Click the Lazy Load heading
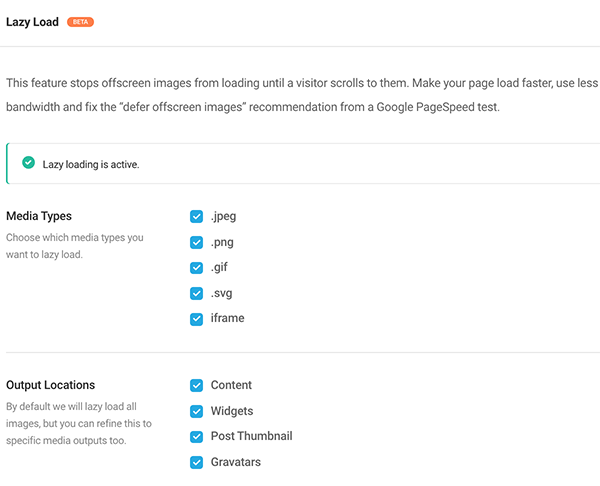The height and width of the screenshot is (486, 600). click(32, 21)
